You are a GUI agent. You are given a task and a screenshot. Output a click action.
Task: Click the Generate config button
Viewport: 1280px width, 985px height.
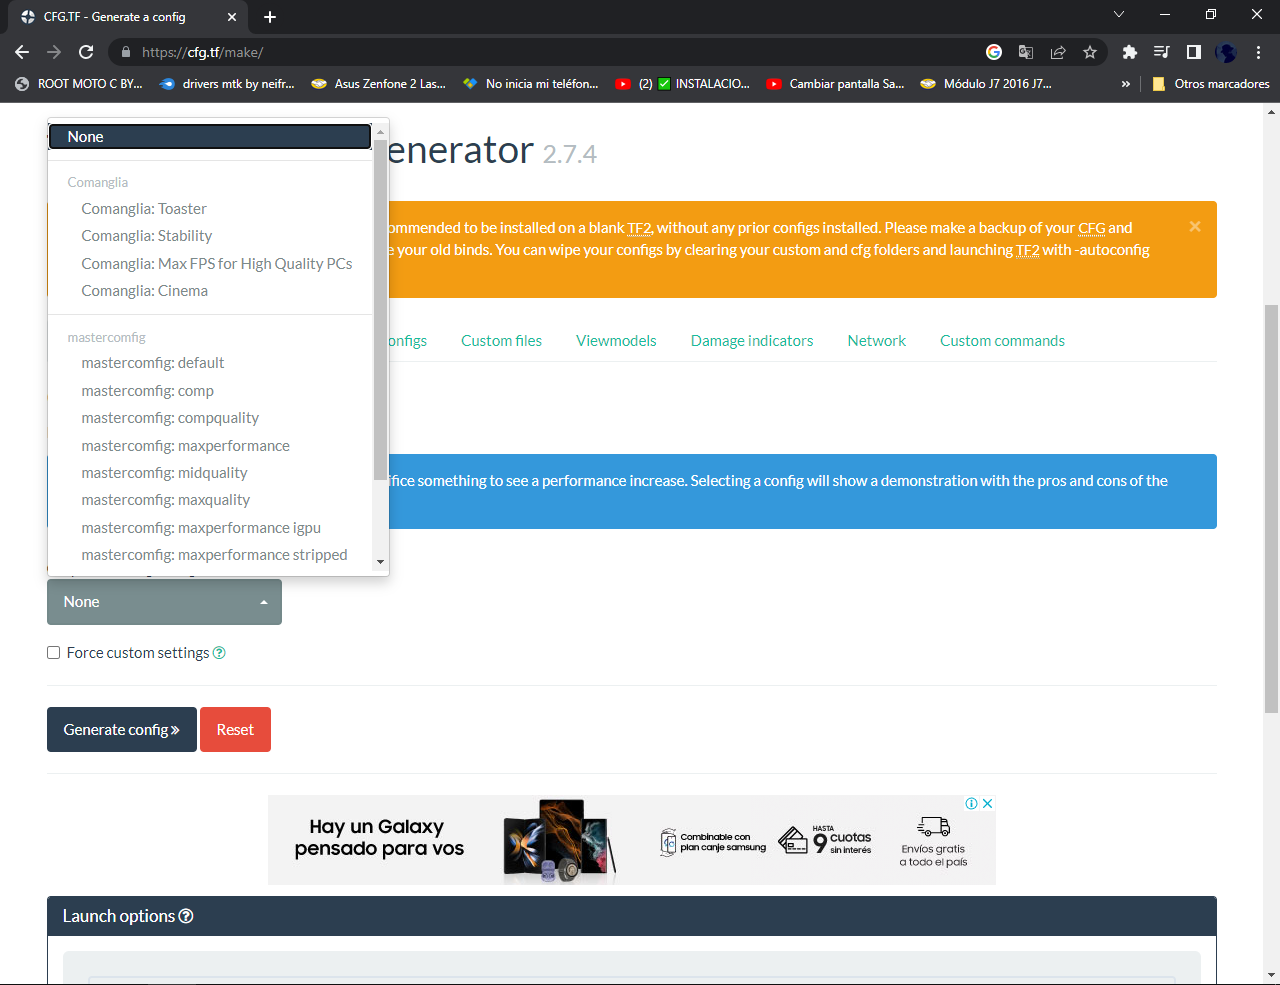(x=122, y=730)
